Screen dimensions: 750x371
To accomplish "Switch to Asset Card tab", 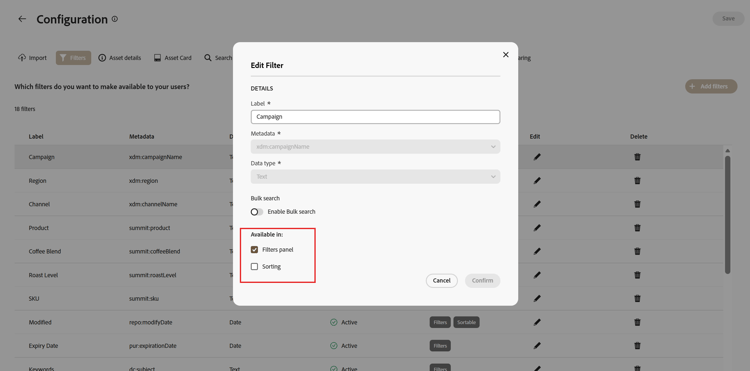I will 173,58.
